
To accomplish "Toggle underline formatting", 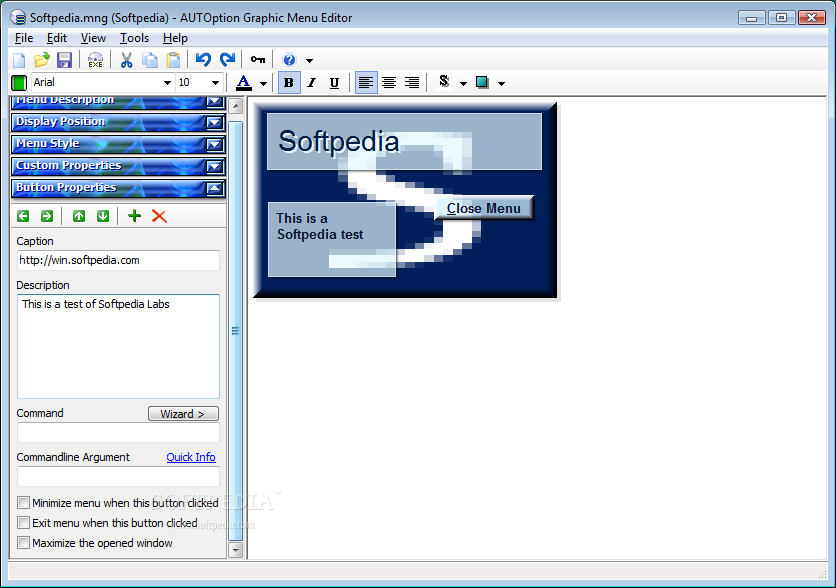I will (x=334, y=83).
